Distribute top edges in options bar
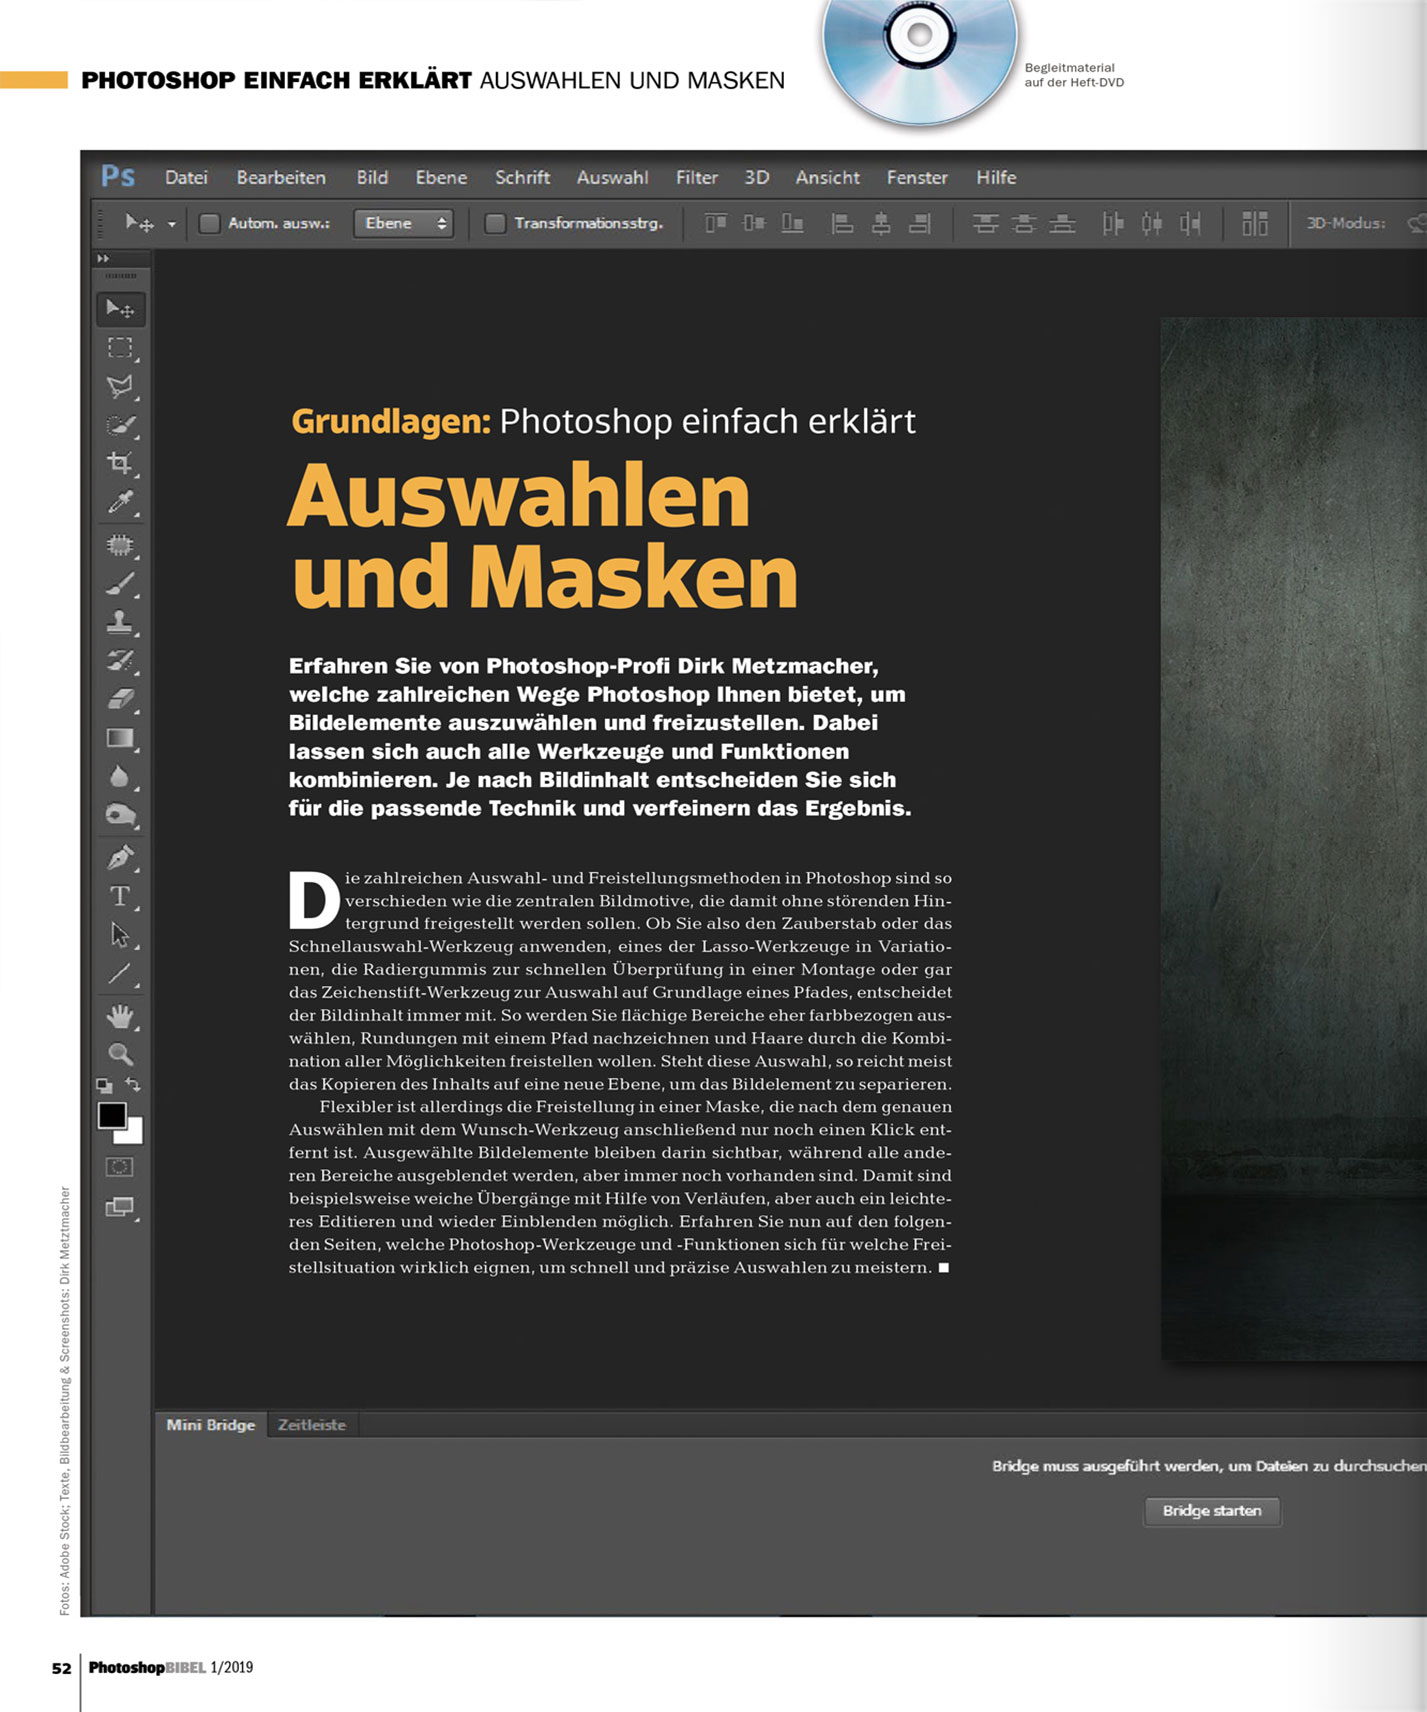This screenshot has height=1712, width=1427. click(986, 223)
